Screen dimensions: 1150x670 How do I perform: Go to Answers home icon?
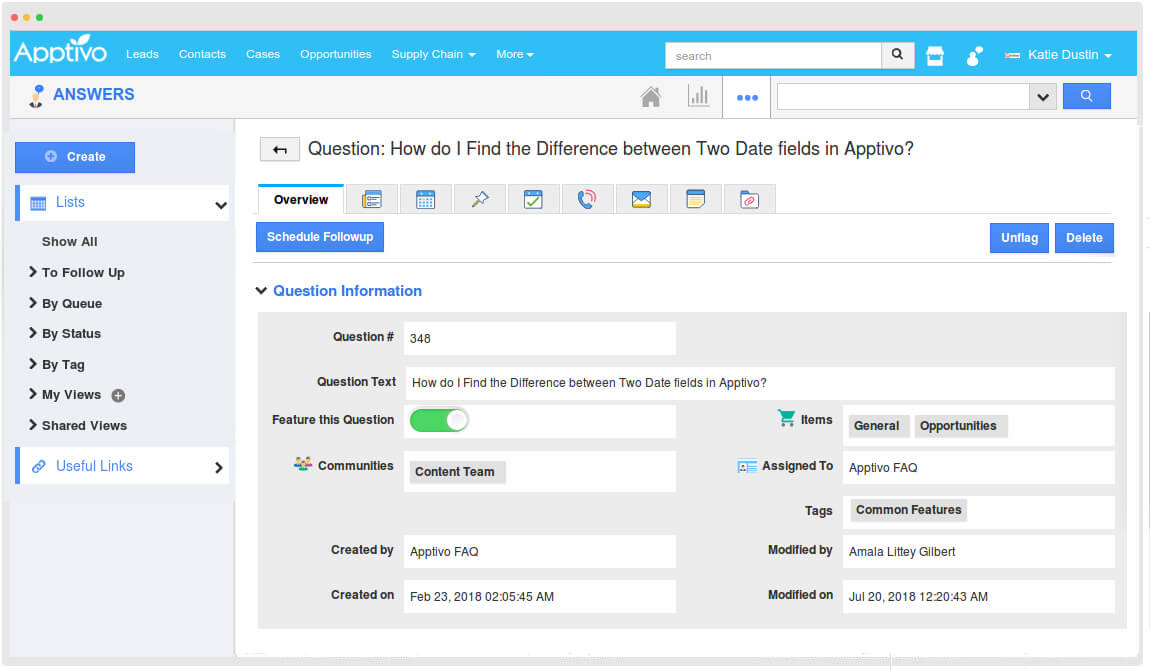(650, 97)
